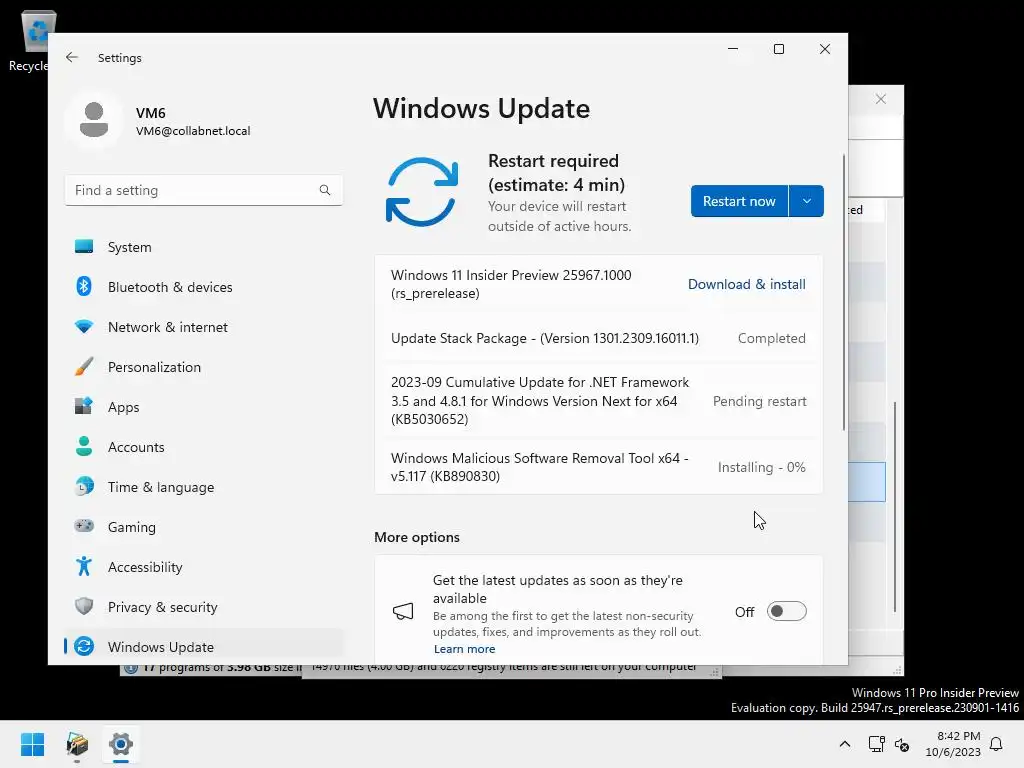Click the Restart now button

[739, 201]
